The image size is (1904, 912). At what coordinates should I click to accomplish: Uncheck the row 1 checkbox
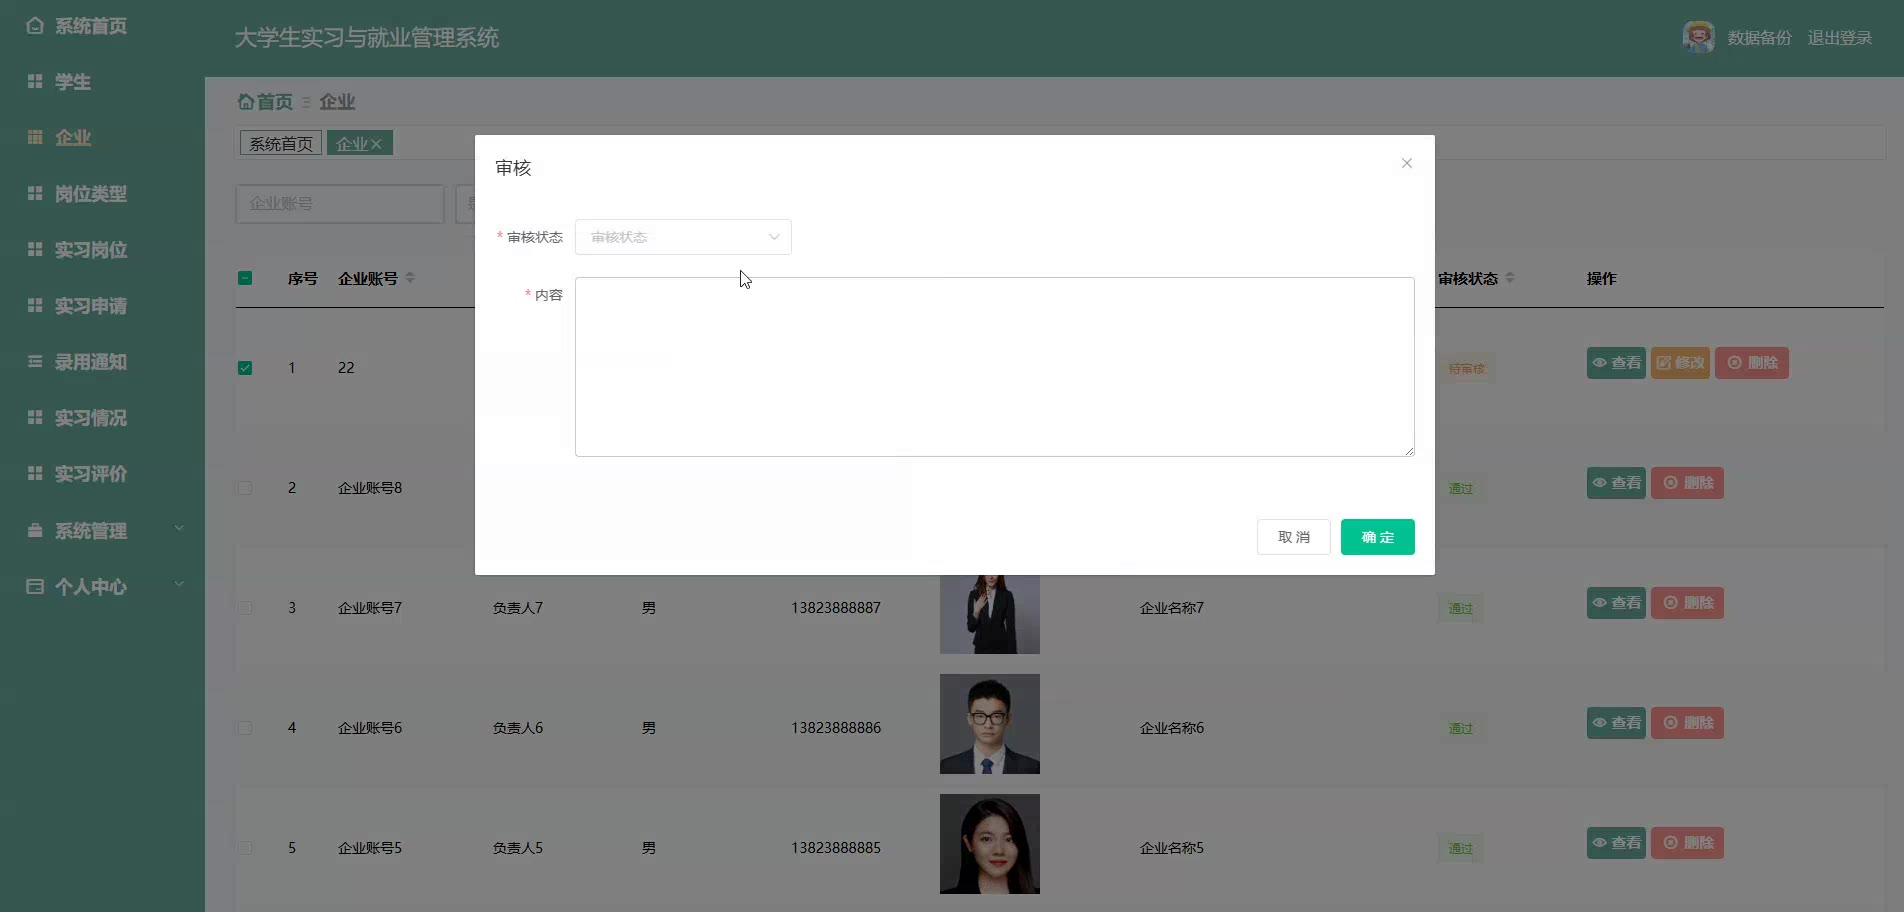pyautogui.click(x=245, y=368)
